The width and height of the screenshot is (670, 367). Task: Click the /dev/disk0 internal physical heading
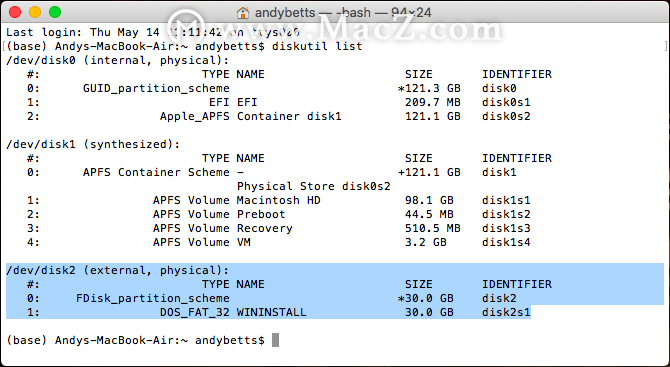click(118, 60)
